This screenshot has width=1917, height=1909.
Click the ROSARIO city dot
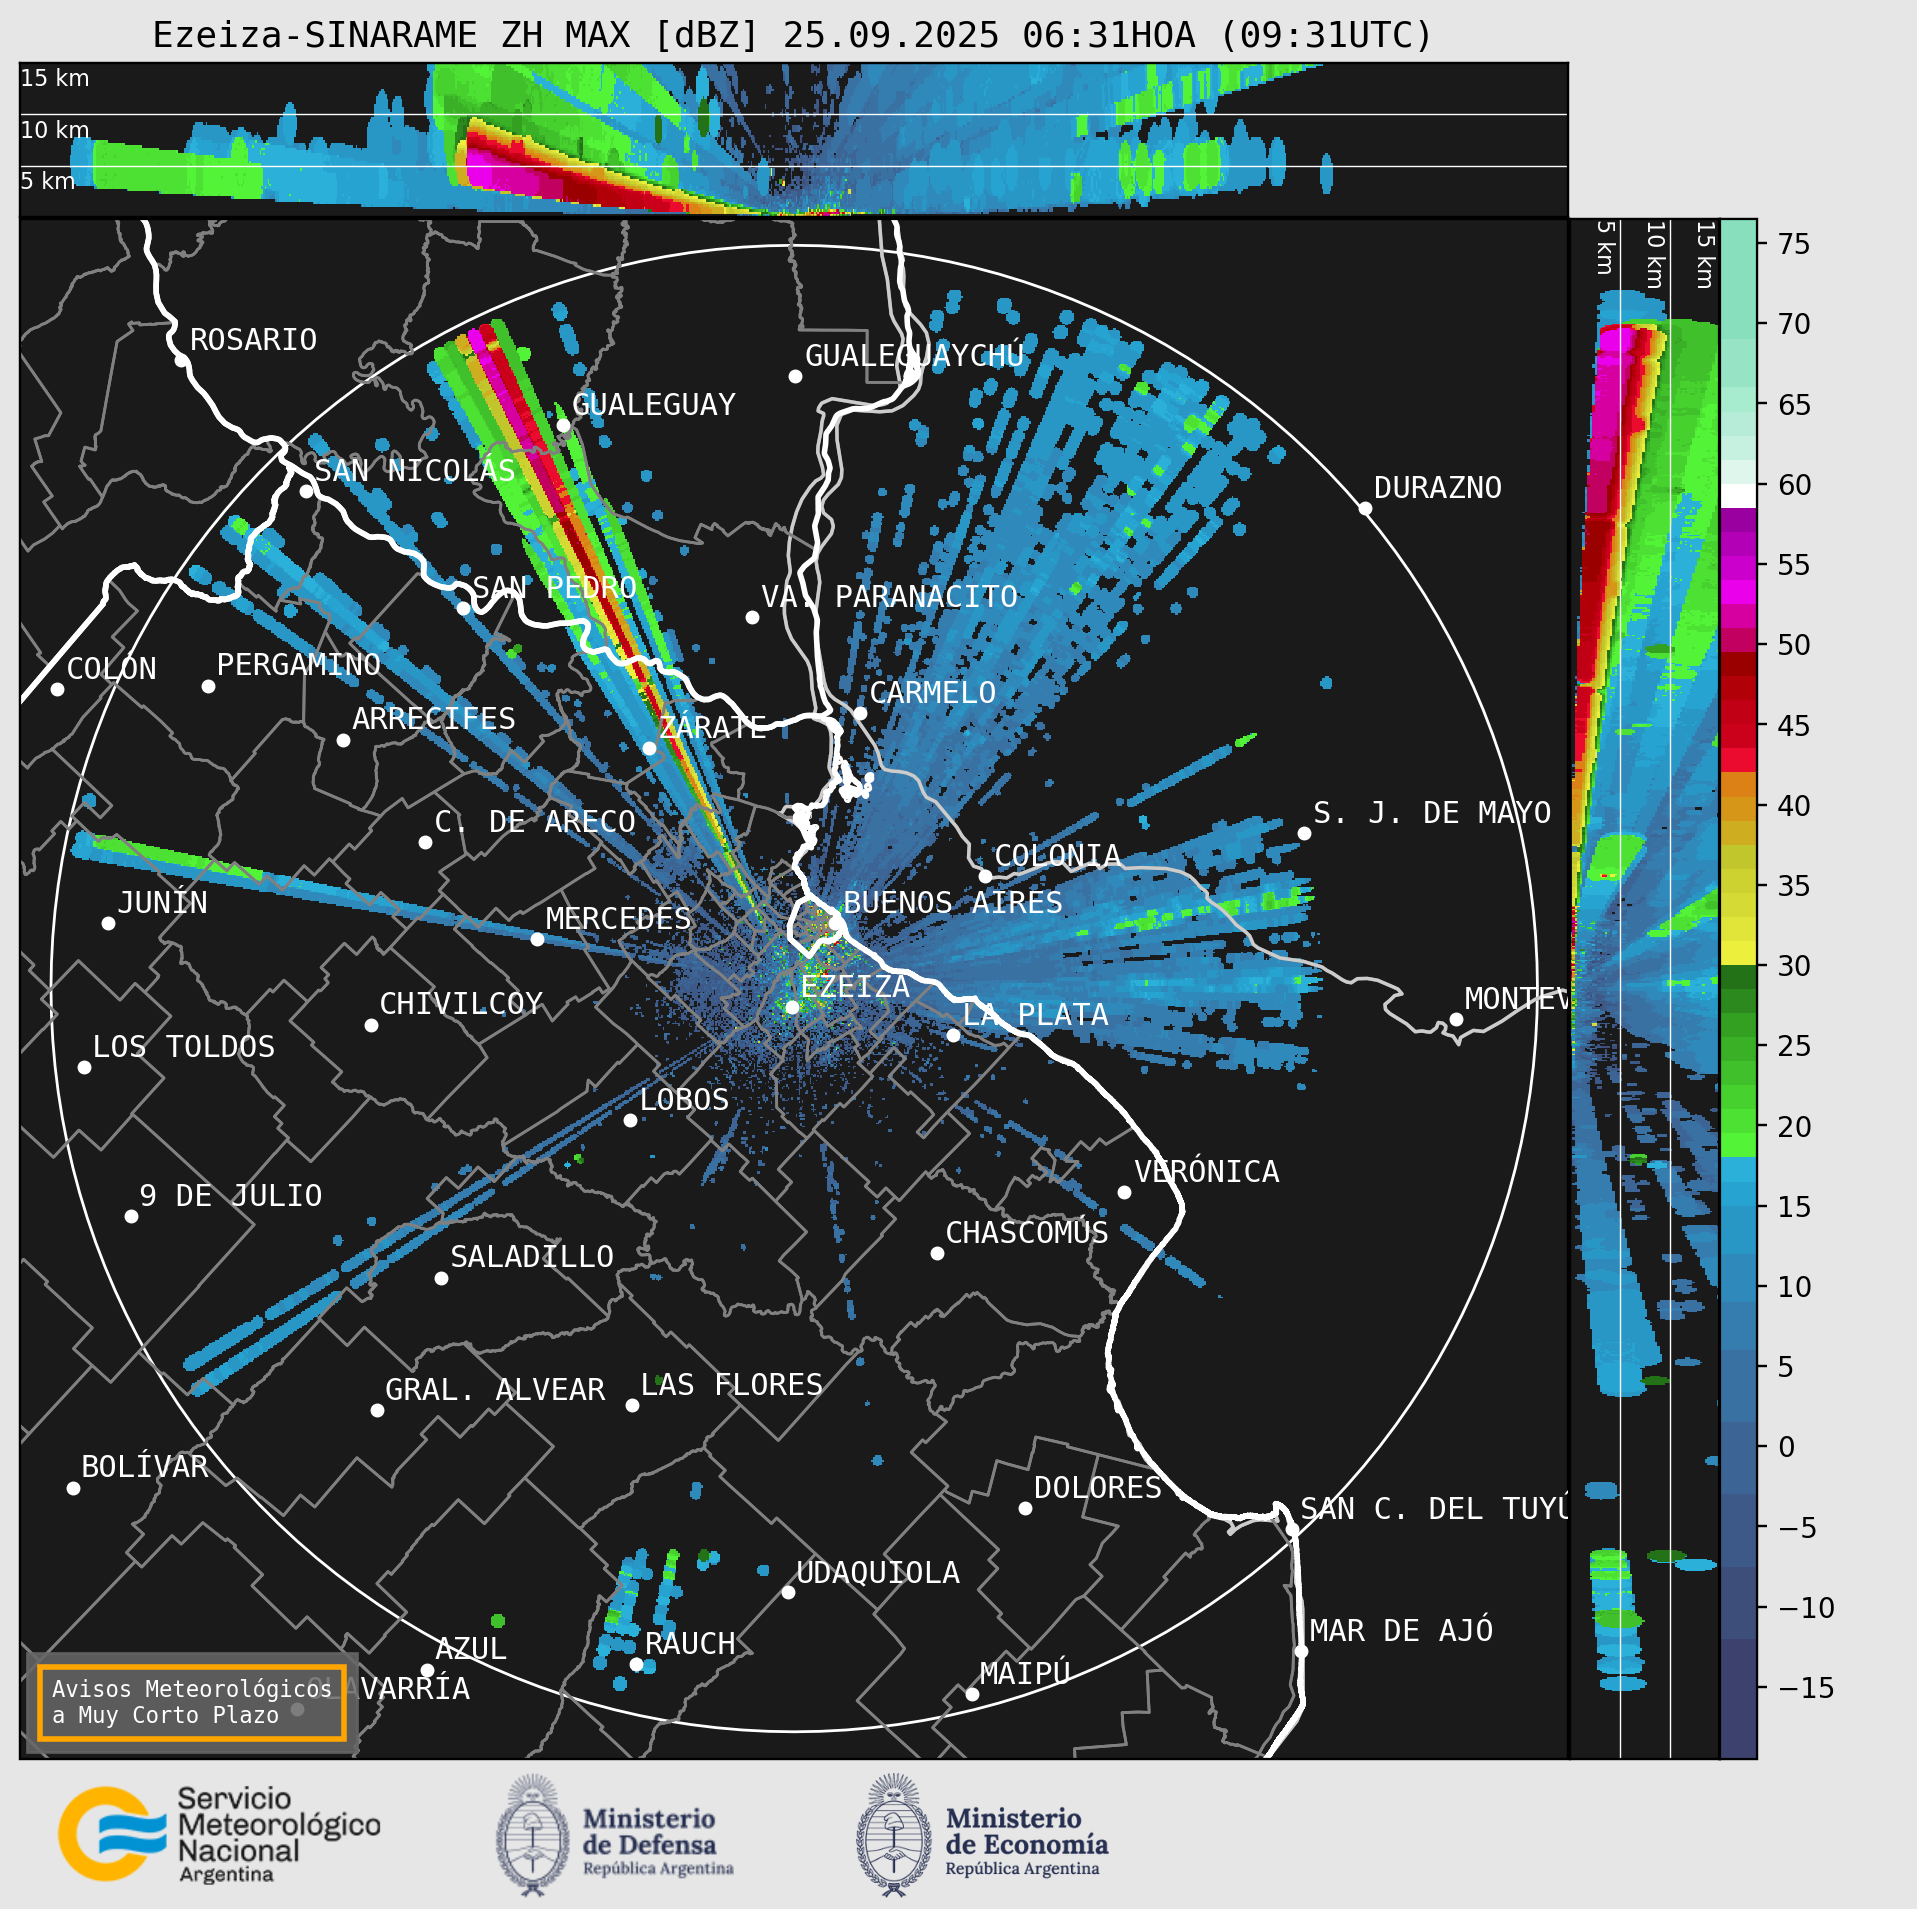point(181,360)
